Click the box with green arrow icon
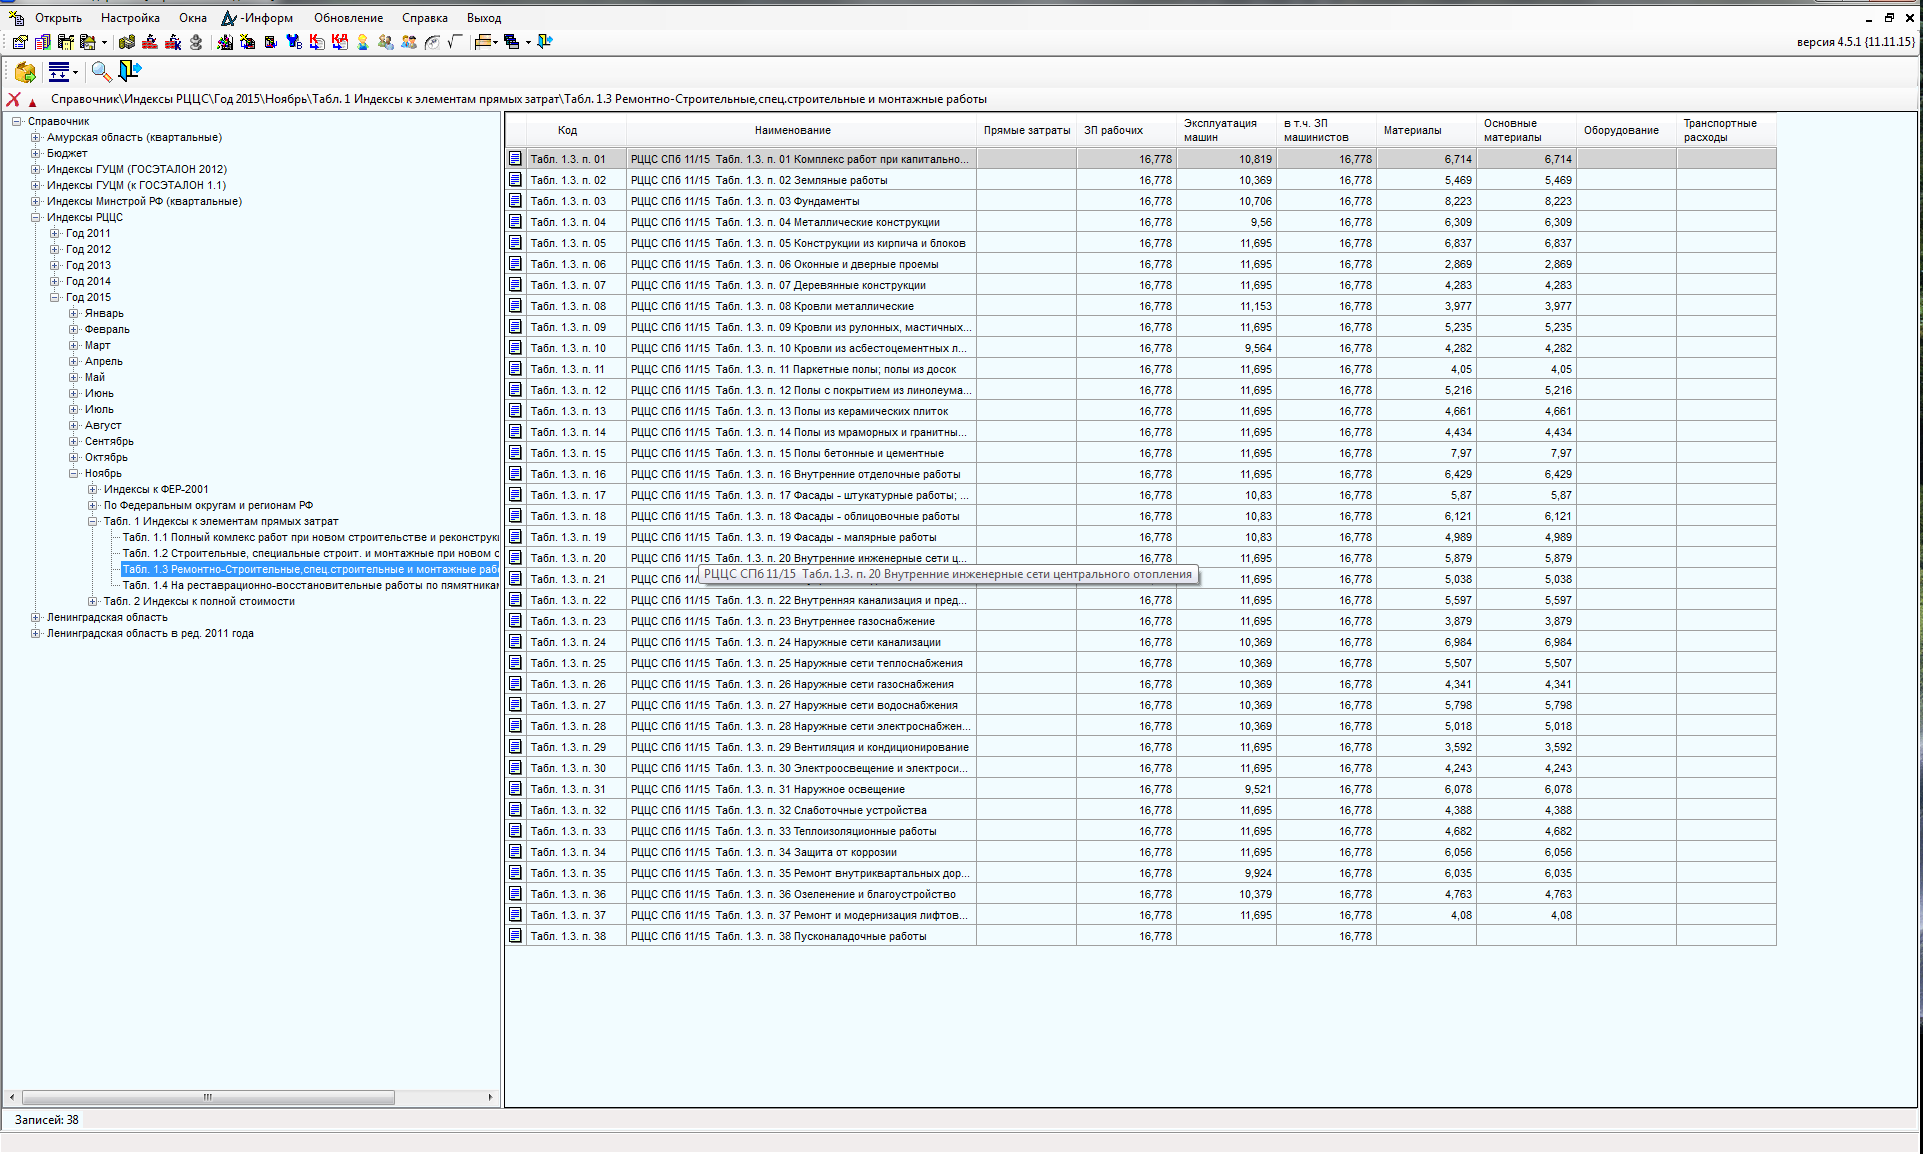 point(25,72)
